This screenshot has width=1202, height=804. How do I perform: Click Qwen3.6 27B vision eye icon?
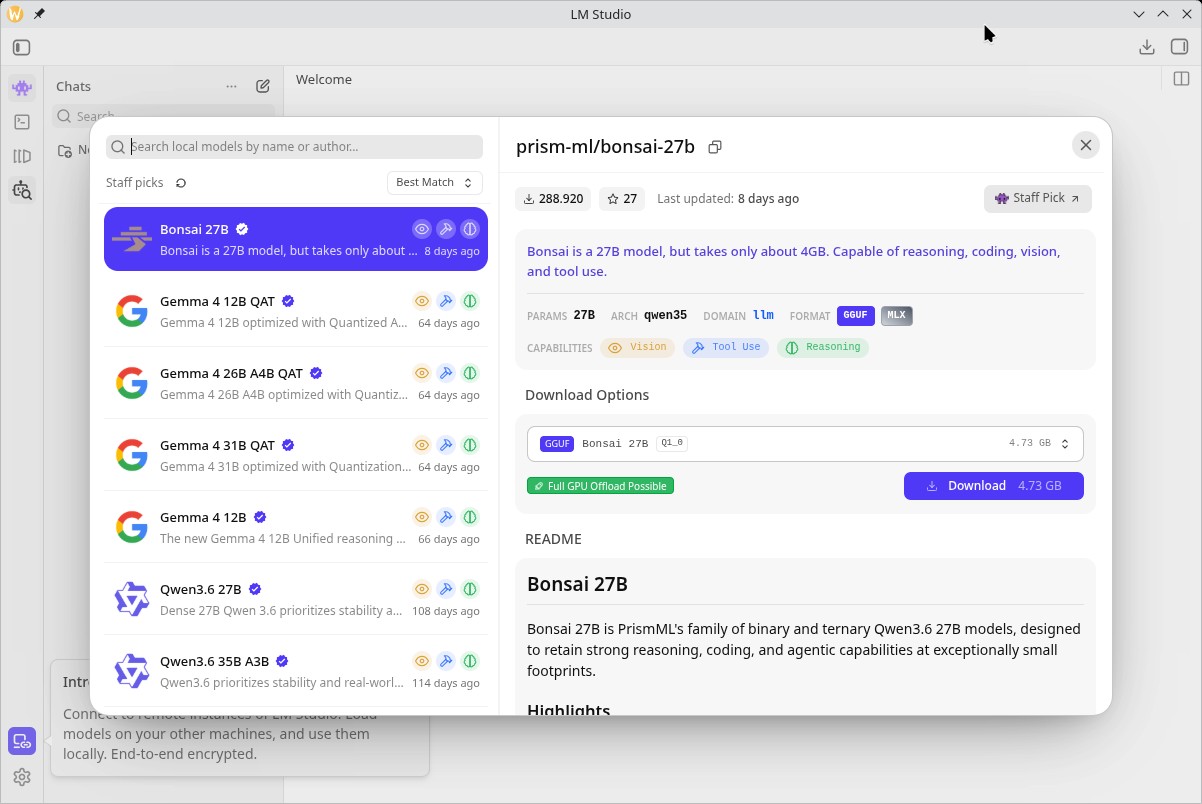(x=422, y=589)
